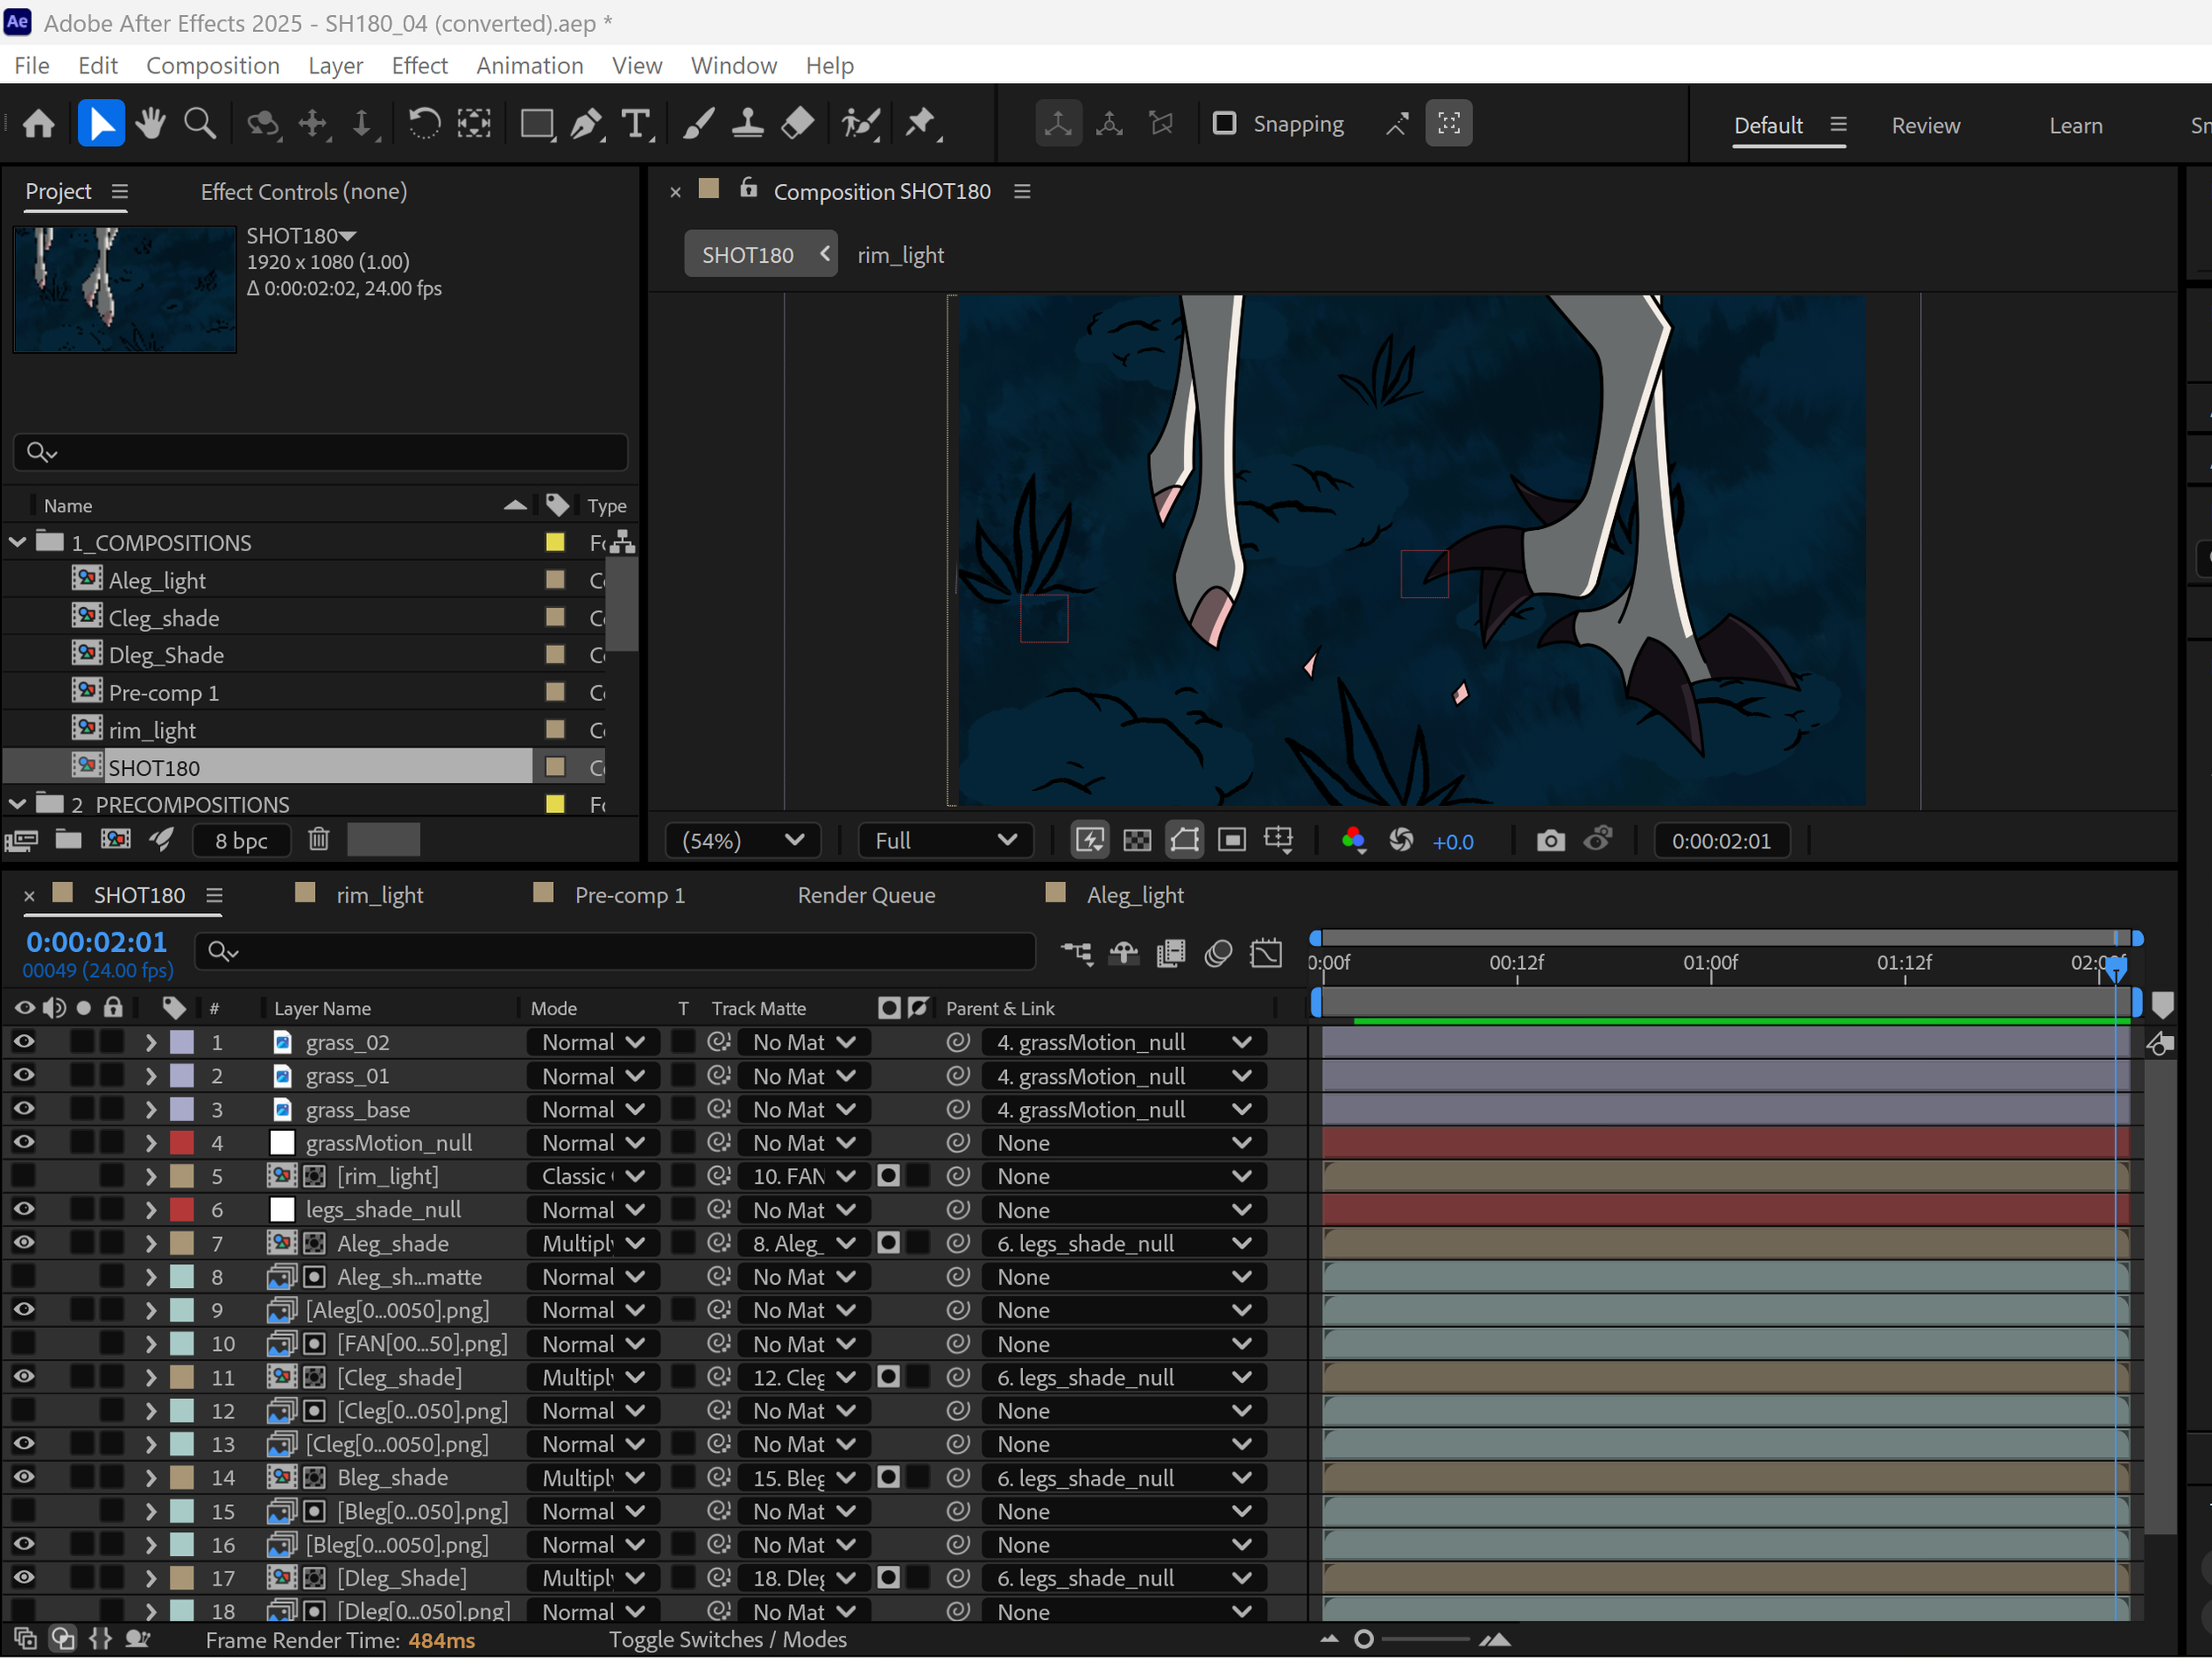Select the Clone Stamp tool

tap(747, 124)
